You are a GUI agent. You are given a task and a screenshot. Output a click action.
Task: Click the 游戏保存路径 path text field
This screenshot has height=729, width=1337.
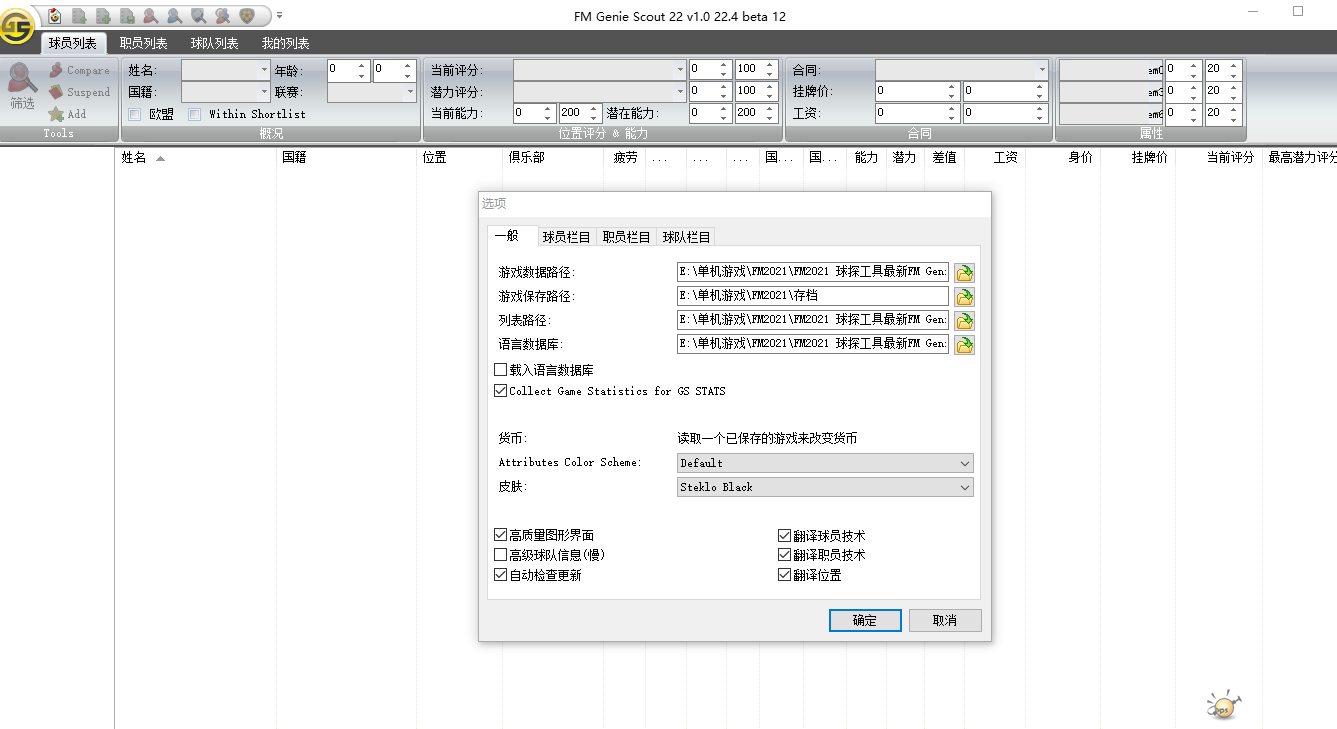pyautogui.click(x=812, y=296)
